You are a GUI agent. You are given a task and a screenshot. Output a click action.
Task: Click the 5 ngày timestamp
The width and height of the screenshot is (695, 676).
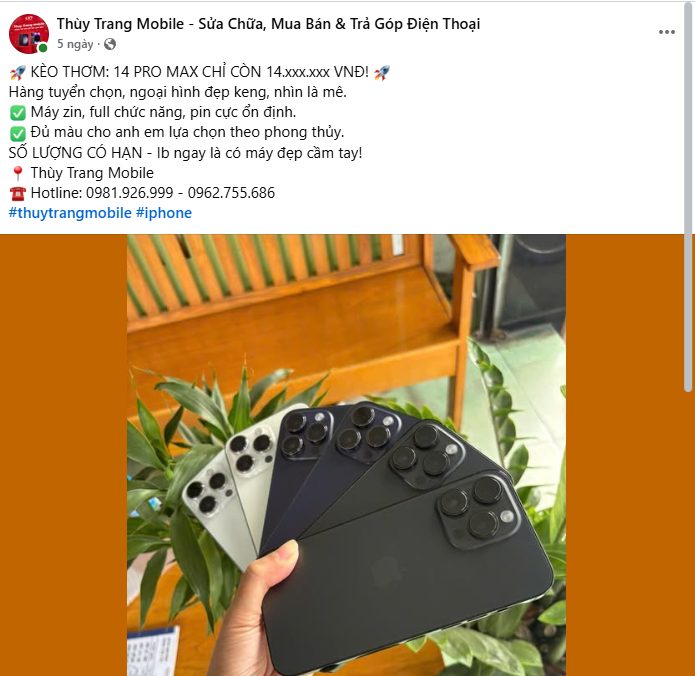[x=75, y=44]
